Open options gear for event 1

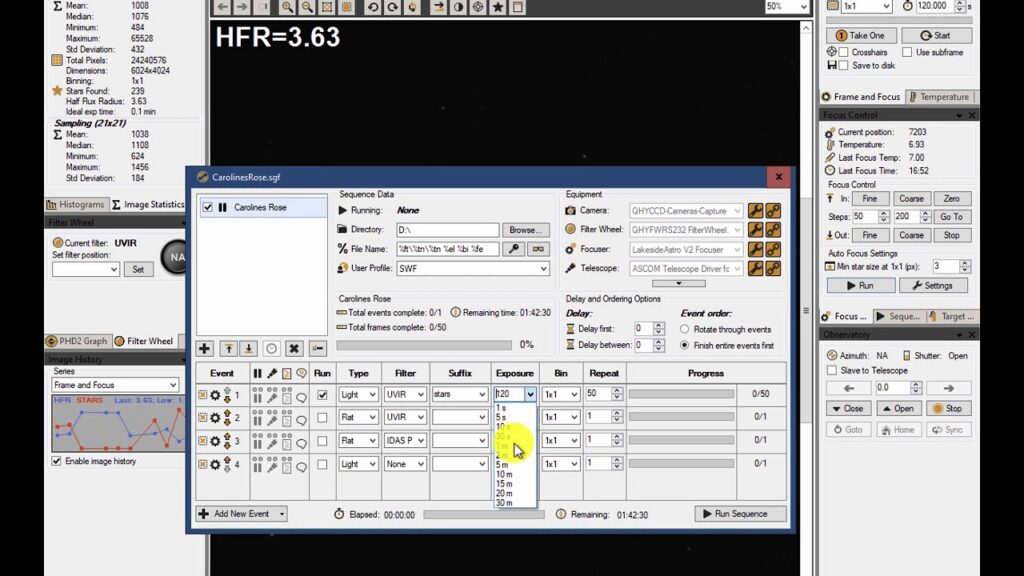point(215,395)
